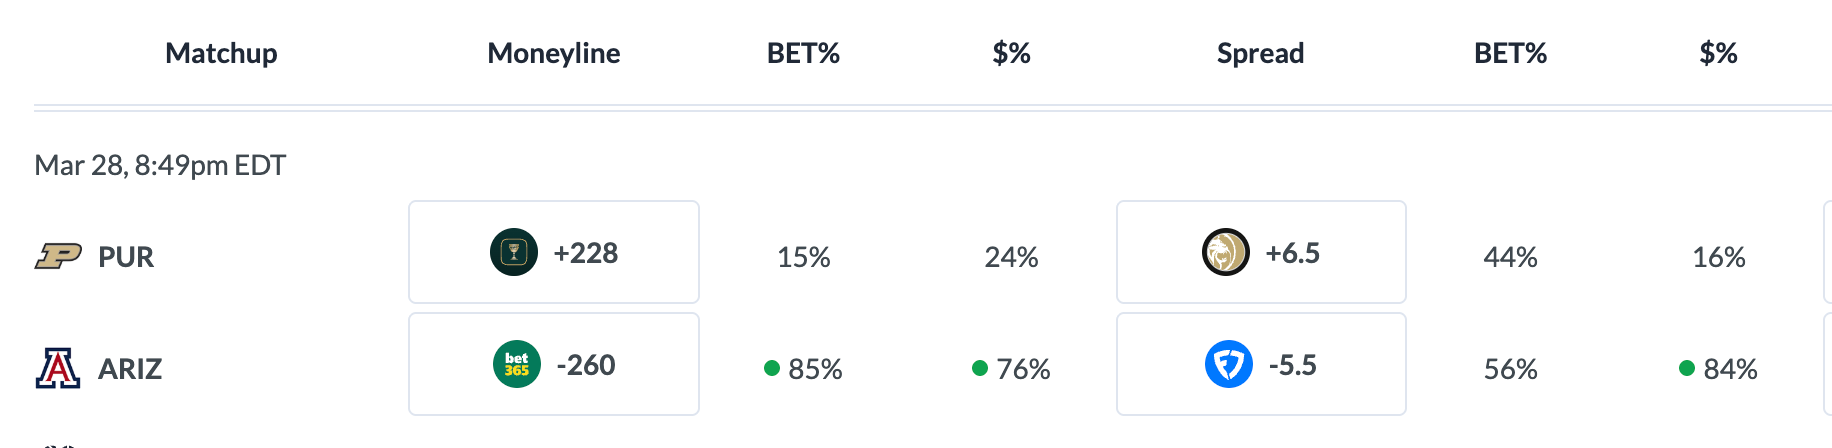Click the Arizona team logo icon
The width and height of the screenshot is (1832, 448).
click(x=58, y=368)
